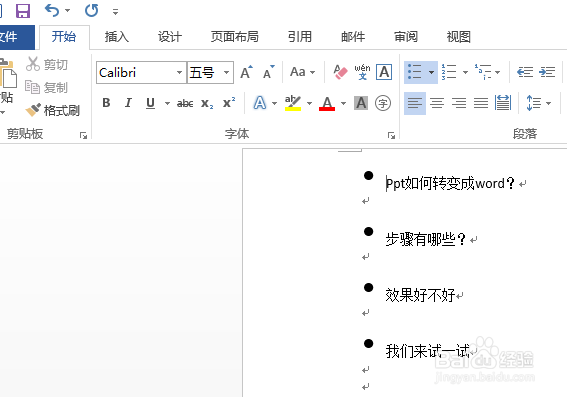Click the Calibri font name box
This screenshot has height=397, width=567.
[x=137, y=73]
